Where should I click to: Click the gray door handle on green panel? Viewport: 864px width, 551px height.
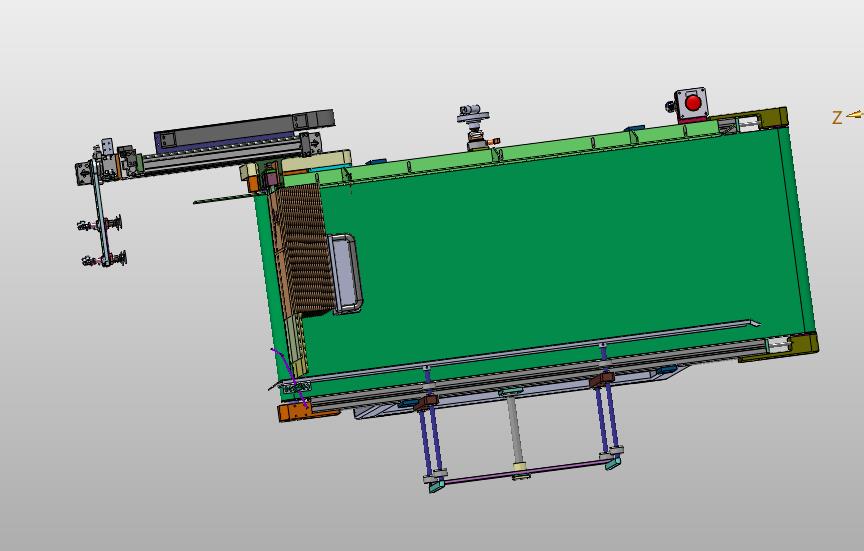(345, 274)
